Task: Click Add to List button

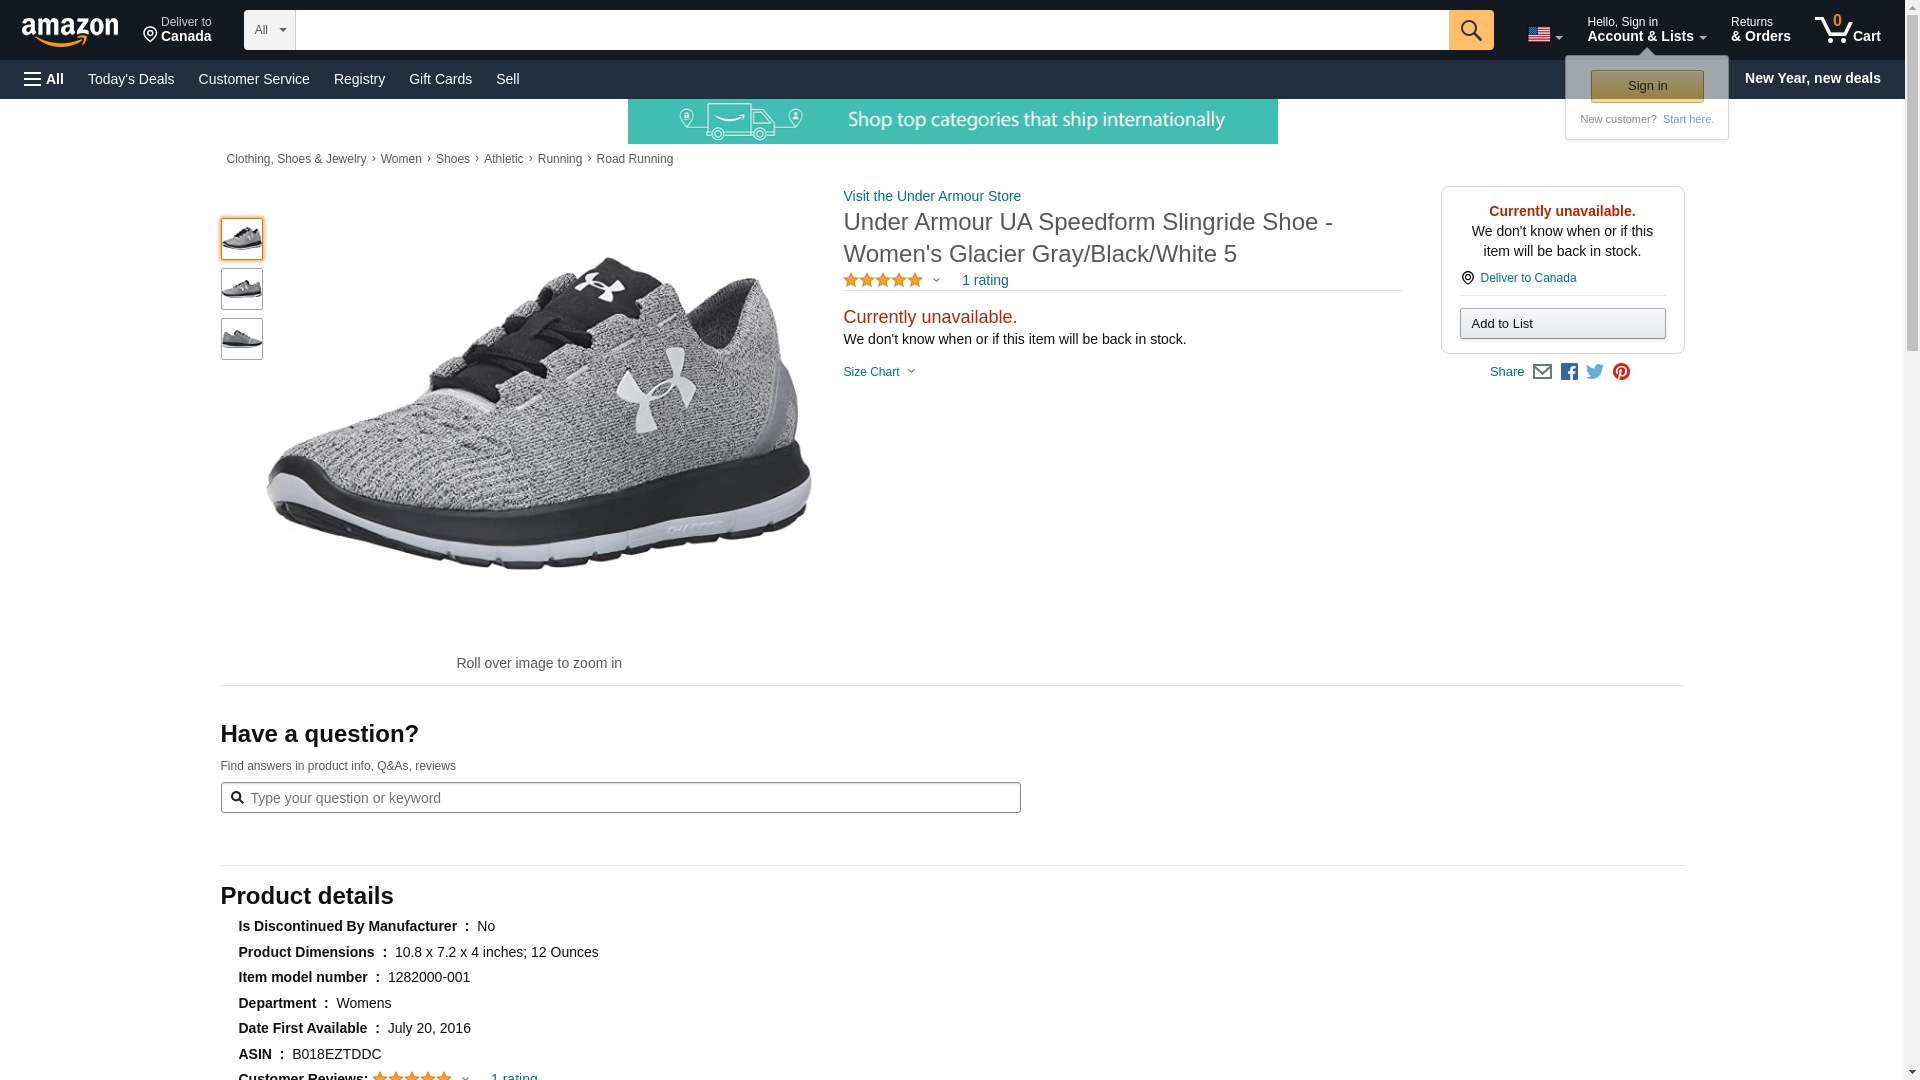Action: 1561,324
